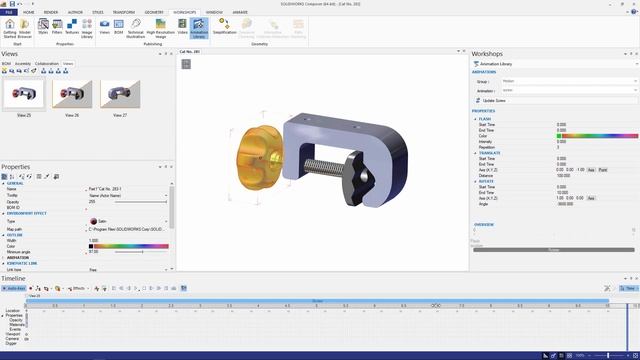Screen dimensions: 640x360
Task: Open the Getting Started ribbon icon
Action: tap(9, 28)
